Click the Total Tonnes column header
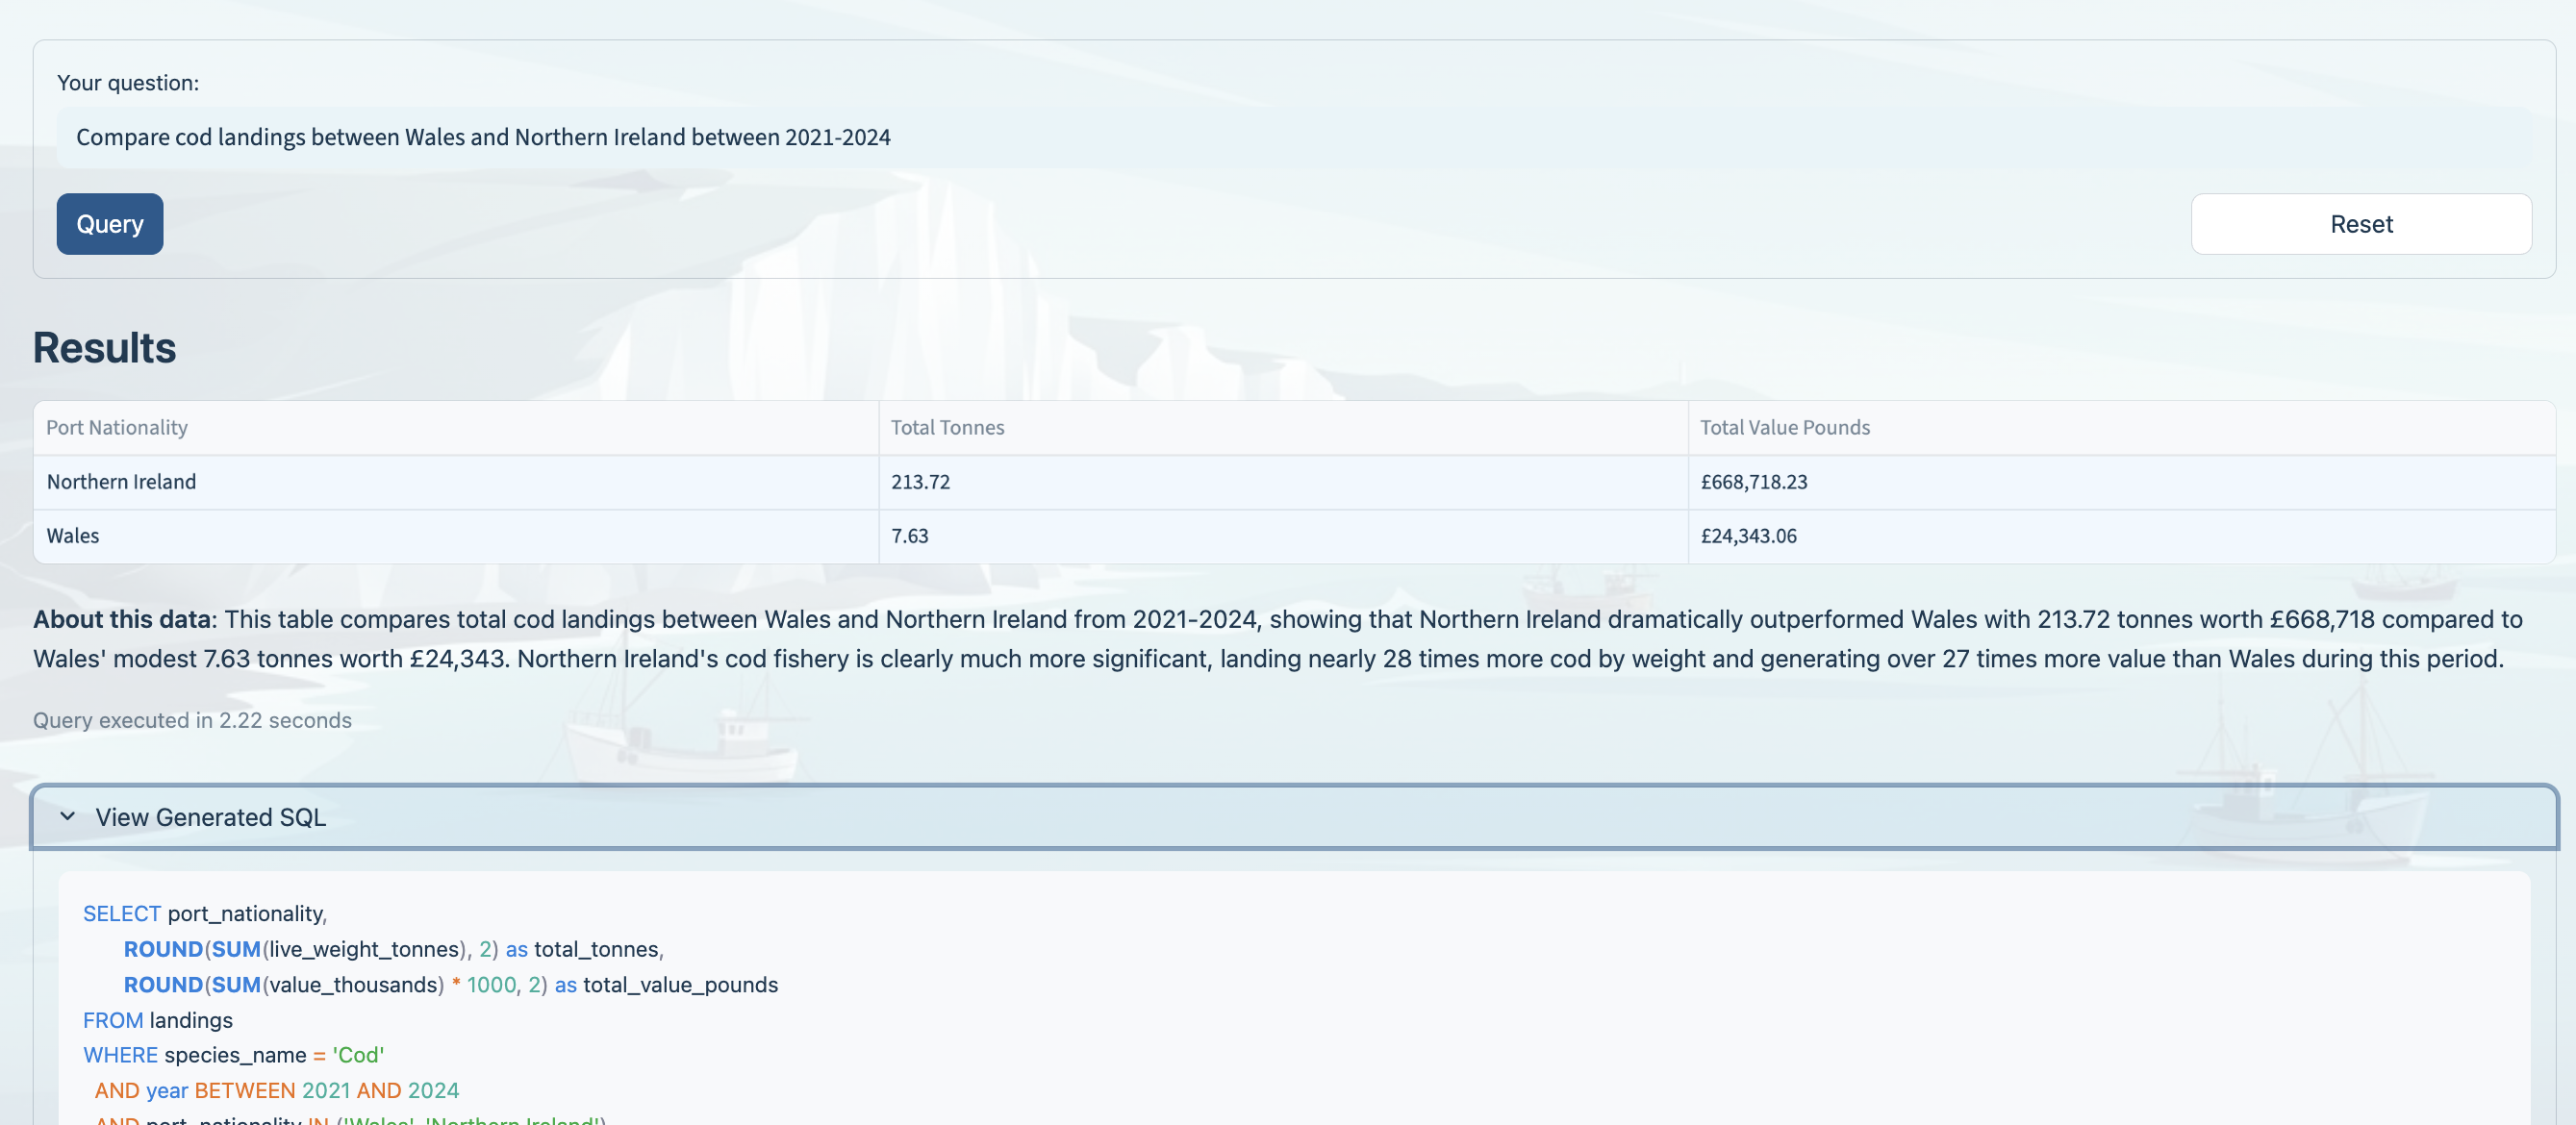 click(x=947, y=427)
